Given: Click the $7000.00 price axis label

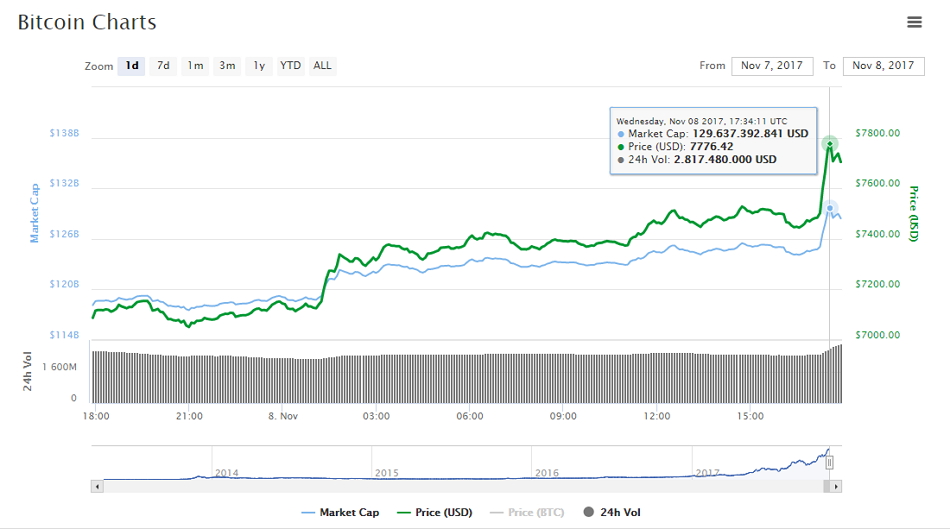Looking at the screenshot, I should click(877, 335).
